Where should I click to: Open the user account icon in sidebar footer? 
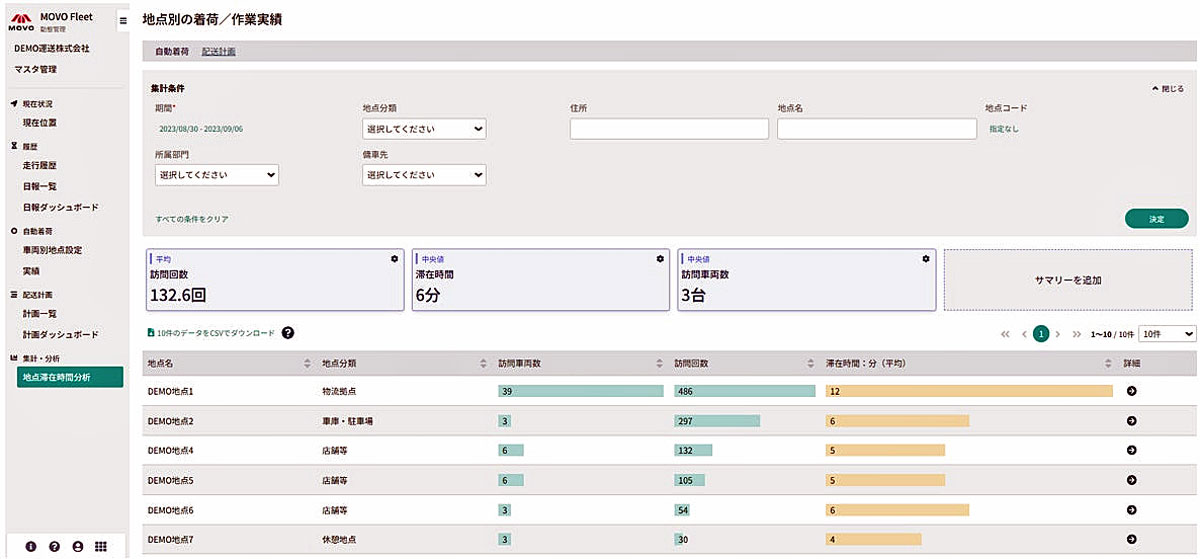pos(77,546)
